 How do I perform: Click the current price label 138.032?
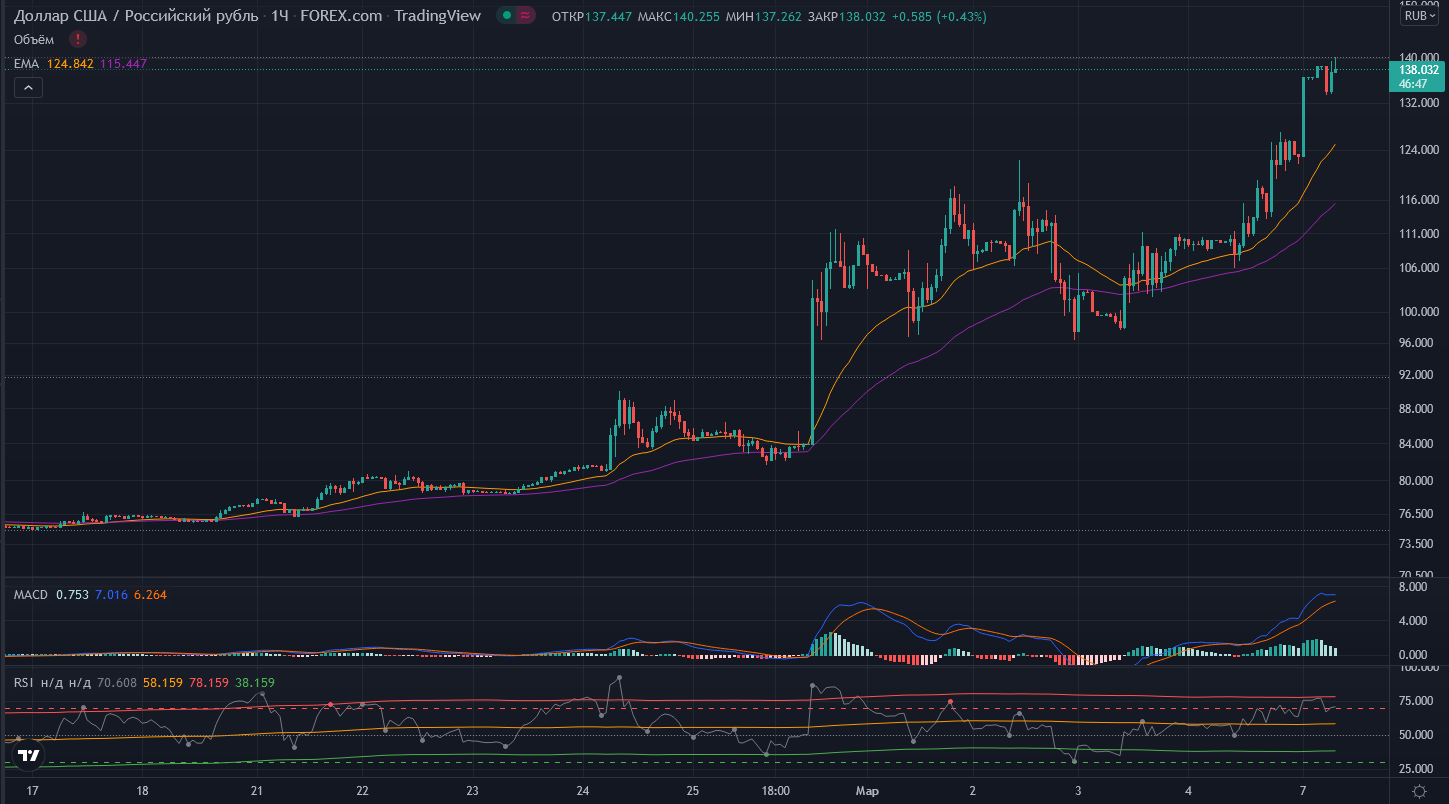coord(1419,70)
